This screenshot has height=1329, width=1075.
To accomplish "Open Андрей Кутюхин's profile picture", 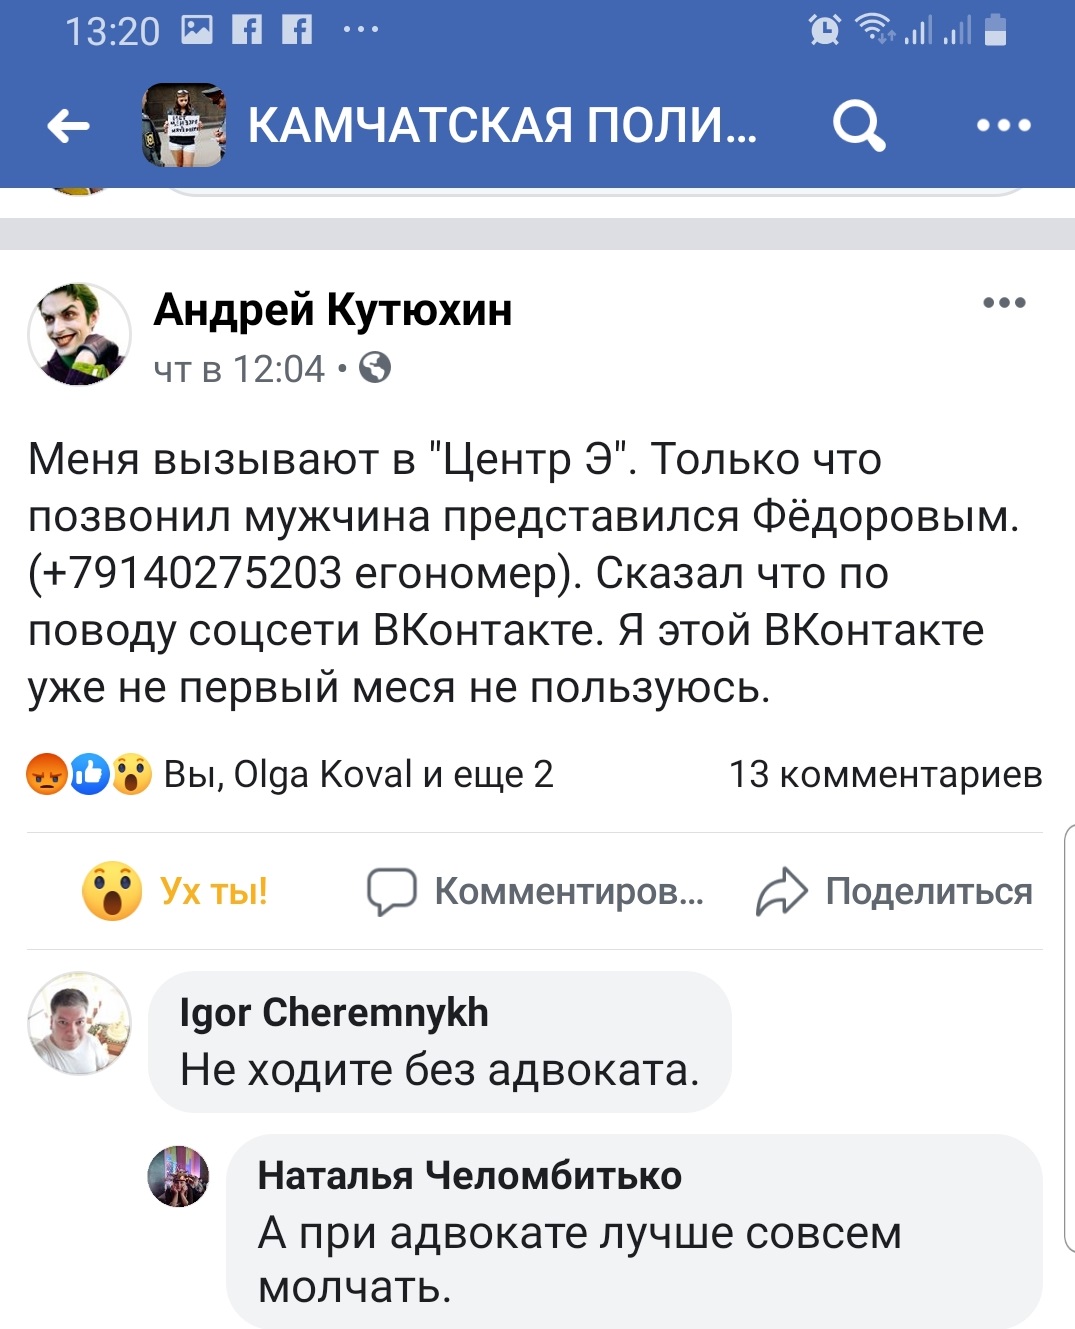I will pos(80,334).
